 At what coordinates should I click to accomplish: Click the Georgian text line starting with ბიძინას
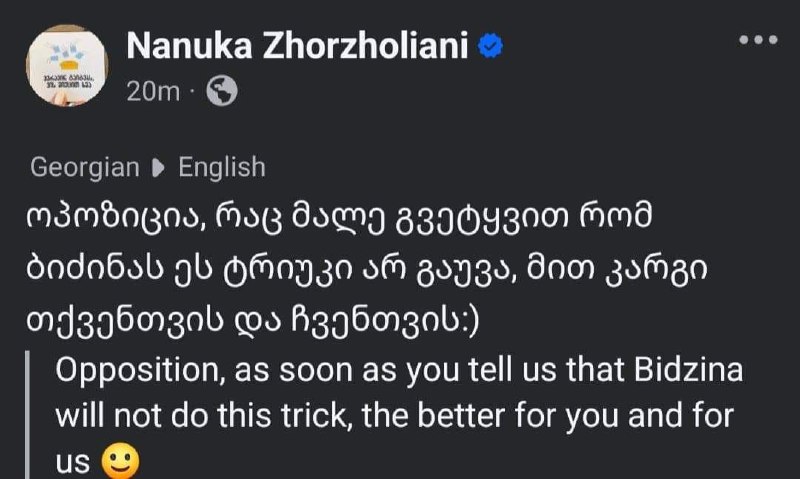[366, 270]
